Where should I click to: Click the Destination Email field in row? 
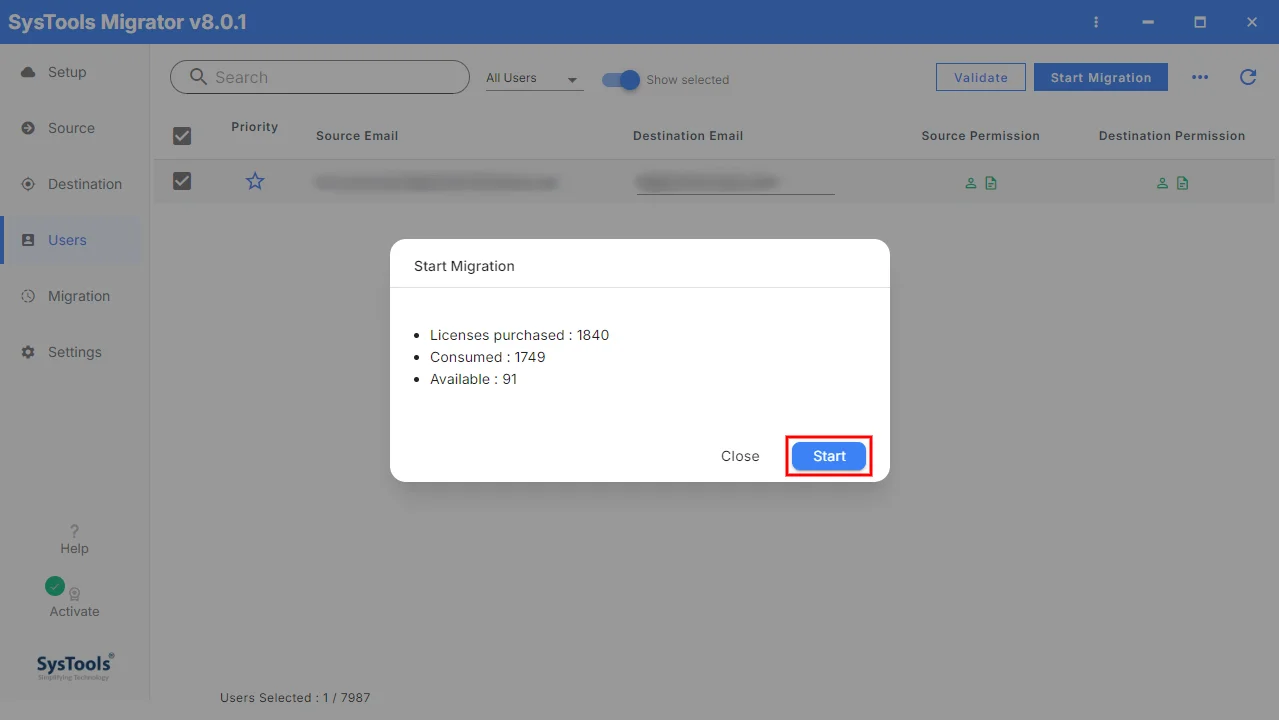[x=735, y=182]
